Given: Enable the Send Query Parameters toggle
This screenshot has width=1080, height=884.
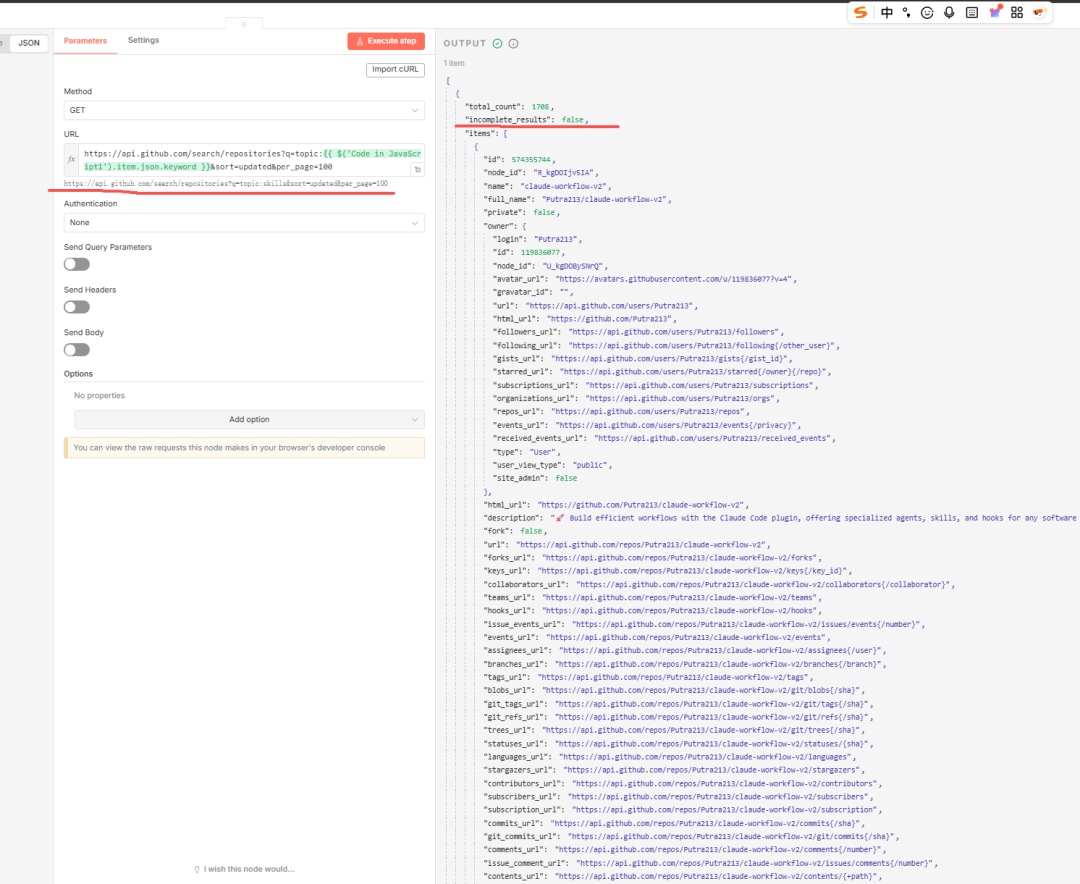Looking at the screenshot, I should (x=77, y=264).
